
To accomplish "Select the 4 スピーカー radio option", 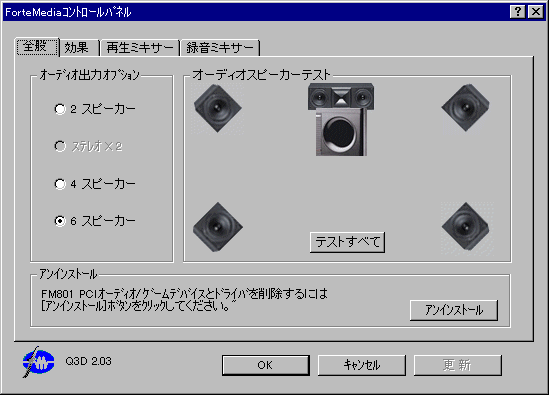I will pyautogui.click(x=95, y=184).
